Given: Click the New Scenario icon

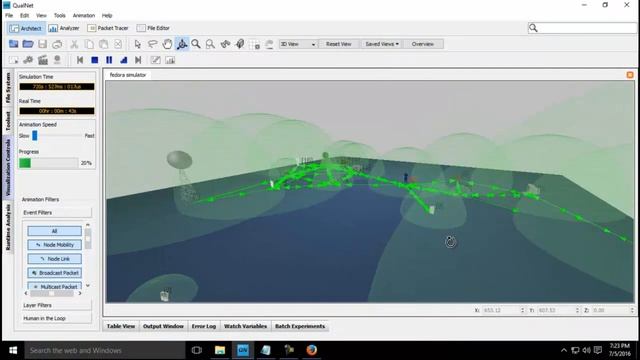Looking at the screenshot, I should tap(13, 44).
